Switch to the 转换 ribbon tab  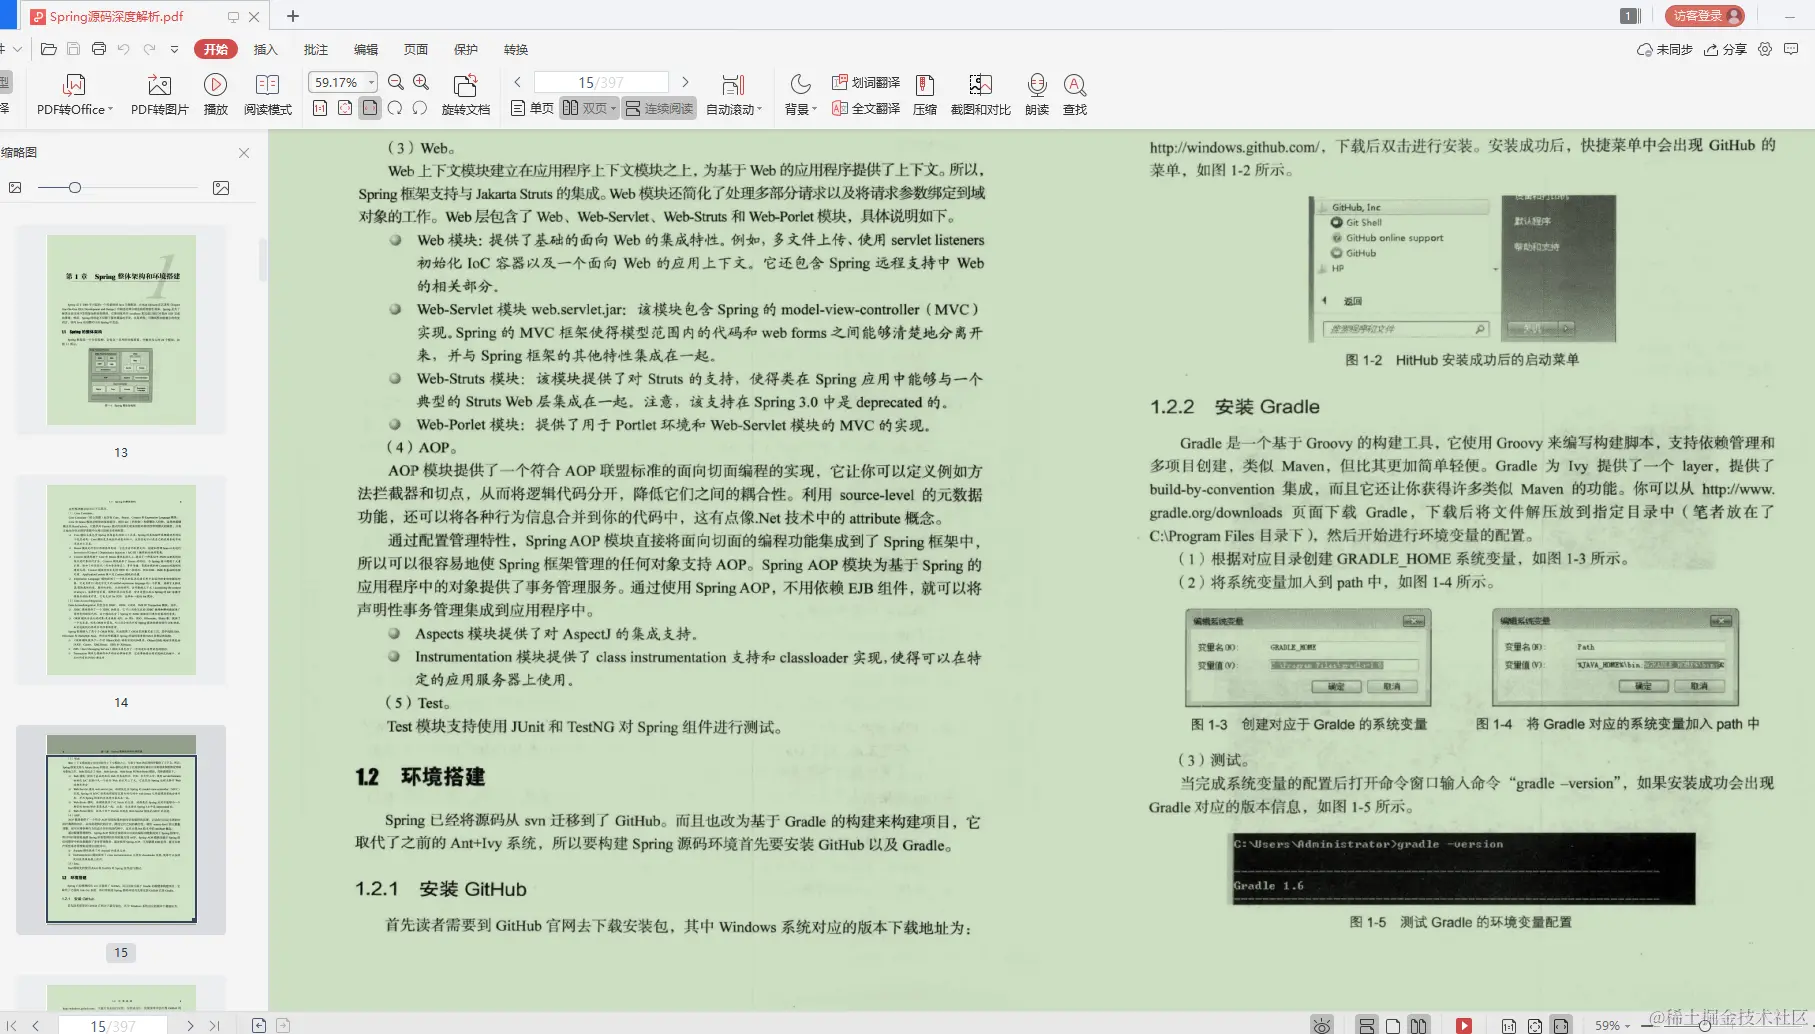(x=514, y=49)
